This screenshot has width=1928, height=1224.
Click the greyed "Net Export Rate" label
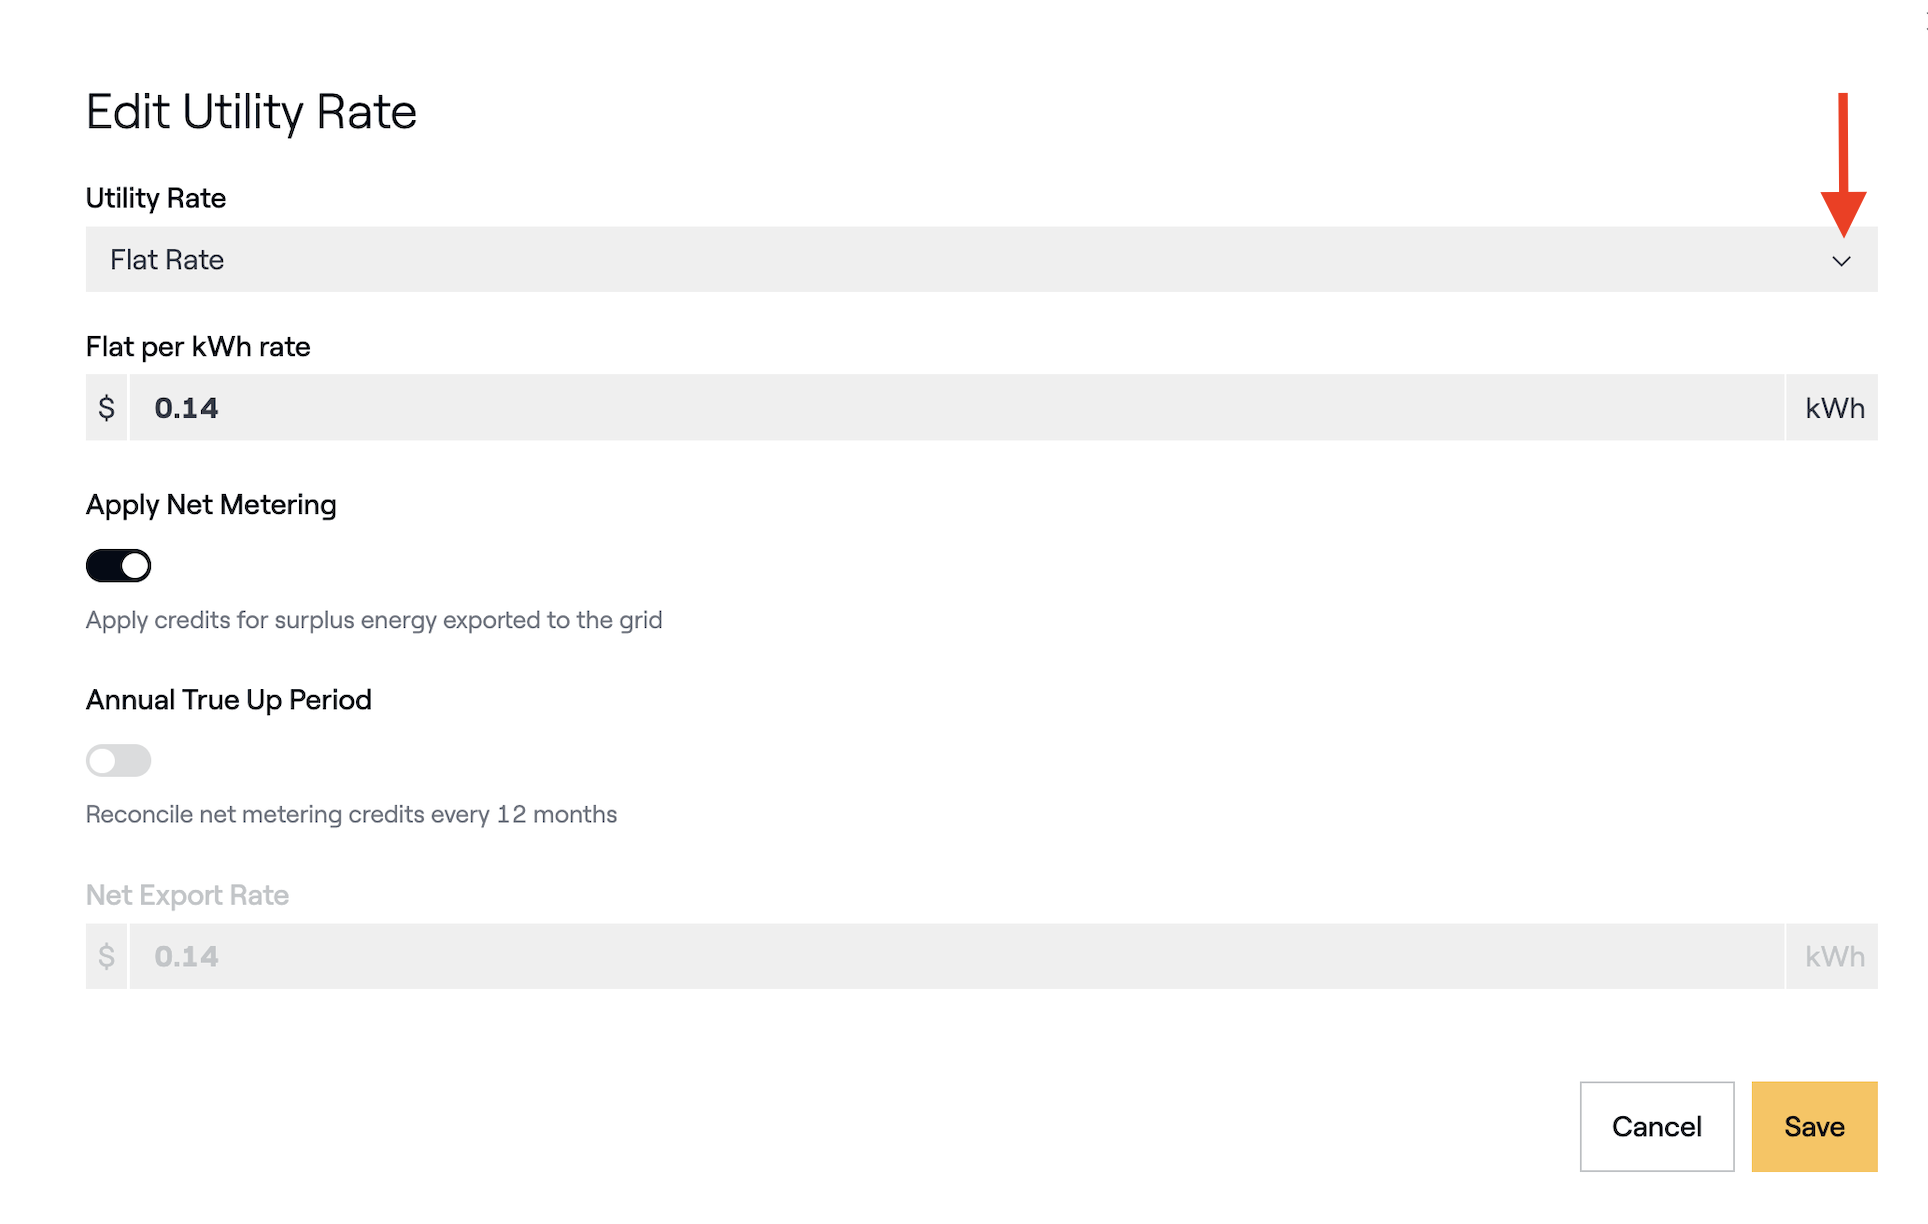pyautogui.click(x=187, y=895)
